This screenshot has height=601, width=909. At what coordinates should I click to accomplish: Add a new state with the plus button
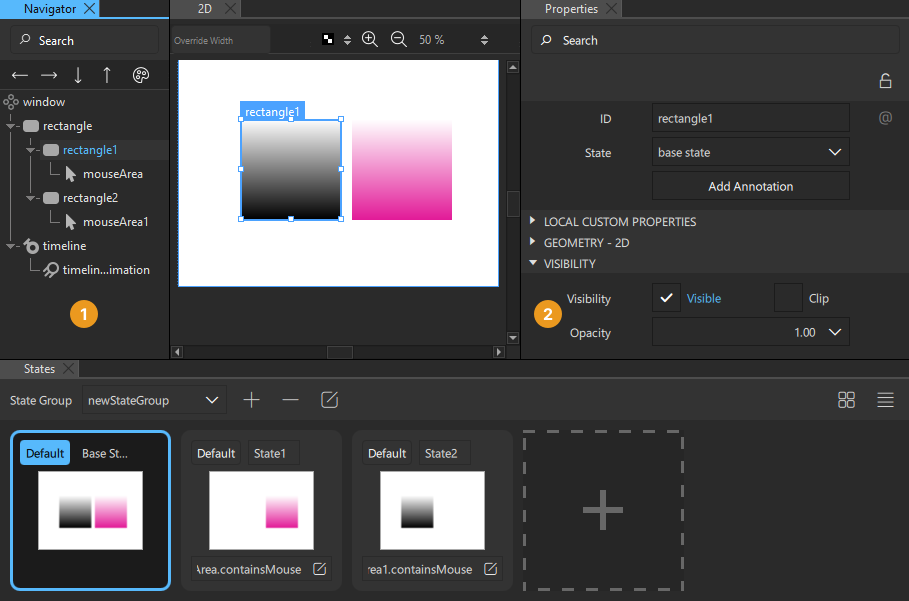[251, 399]
